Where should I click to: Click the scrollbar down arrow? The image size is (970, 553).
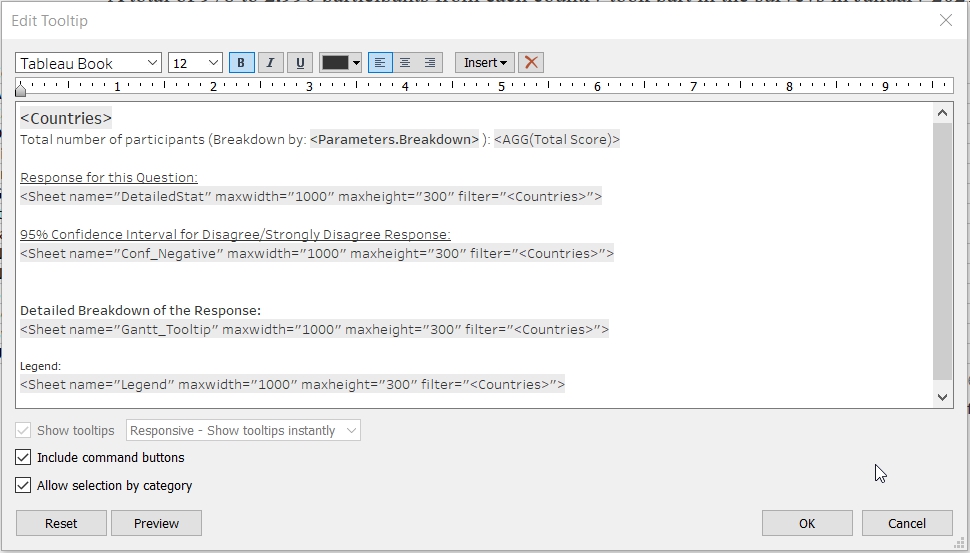(942, 397)
